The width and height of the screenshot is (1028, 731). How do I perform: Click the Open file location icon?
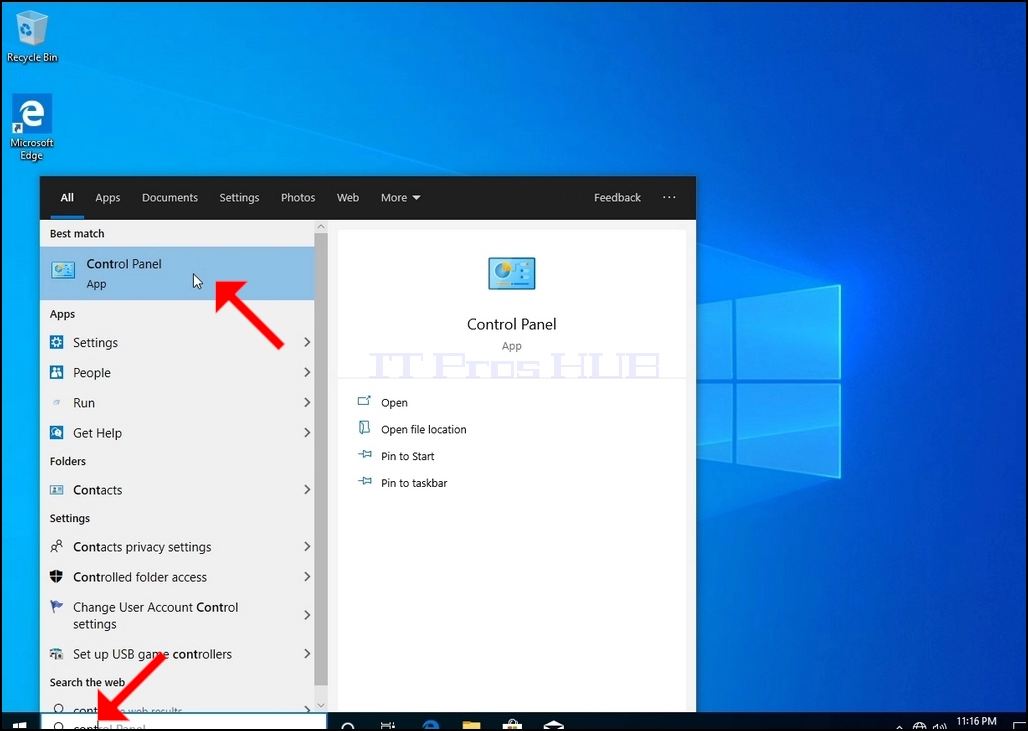(x=364, y=427)
